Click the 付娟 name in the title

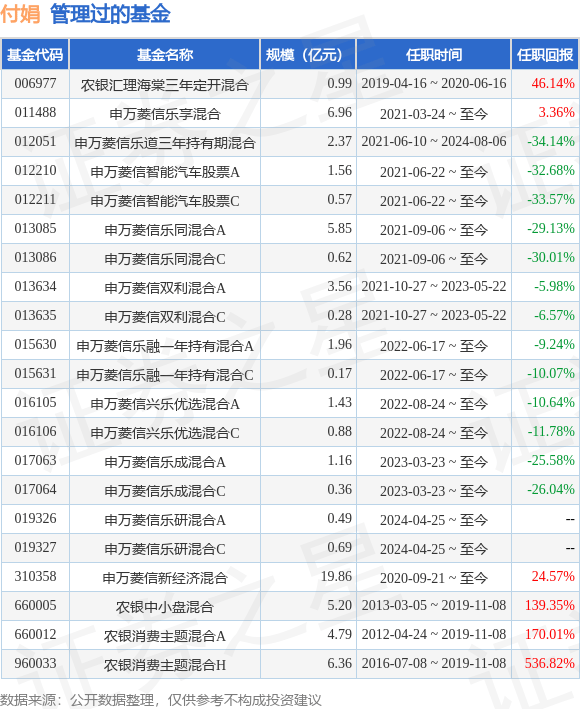point(20,14)
